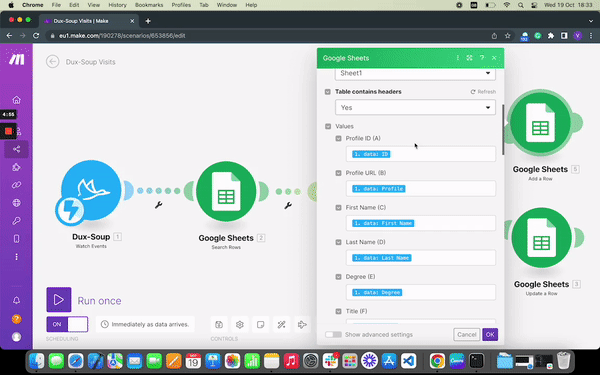Open Chrome tab search chevron
This screenshot has width=600, height=375.
[x=590, y=21]
